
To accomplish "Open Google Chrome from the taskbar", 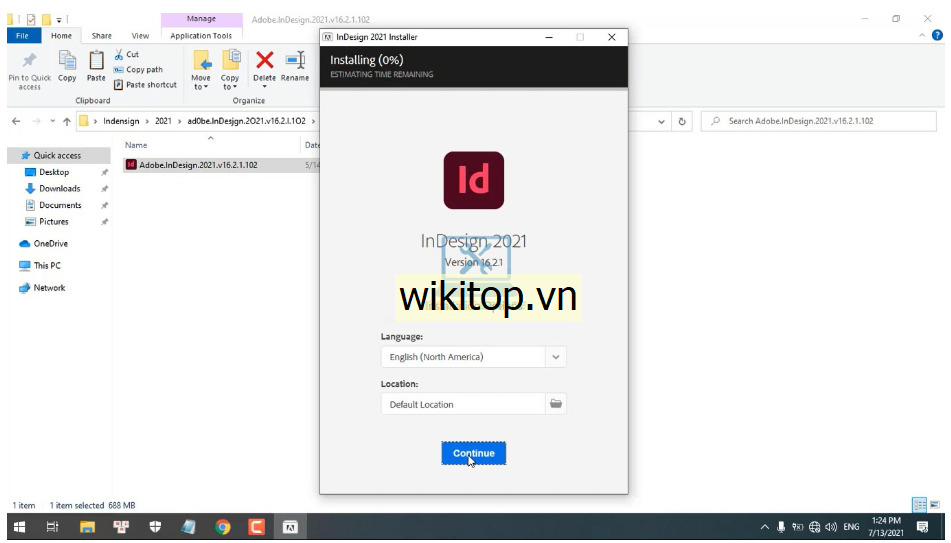I will click(x=223, y=527).
